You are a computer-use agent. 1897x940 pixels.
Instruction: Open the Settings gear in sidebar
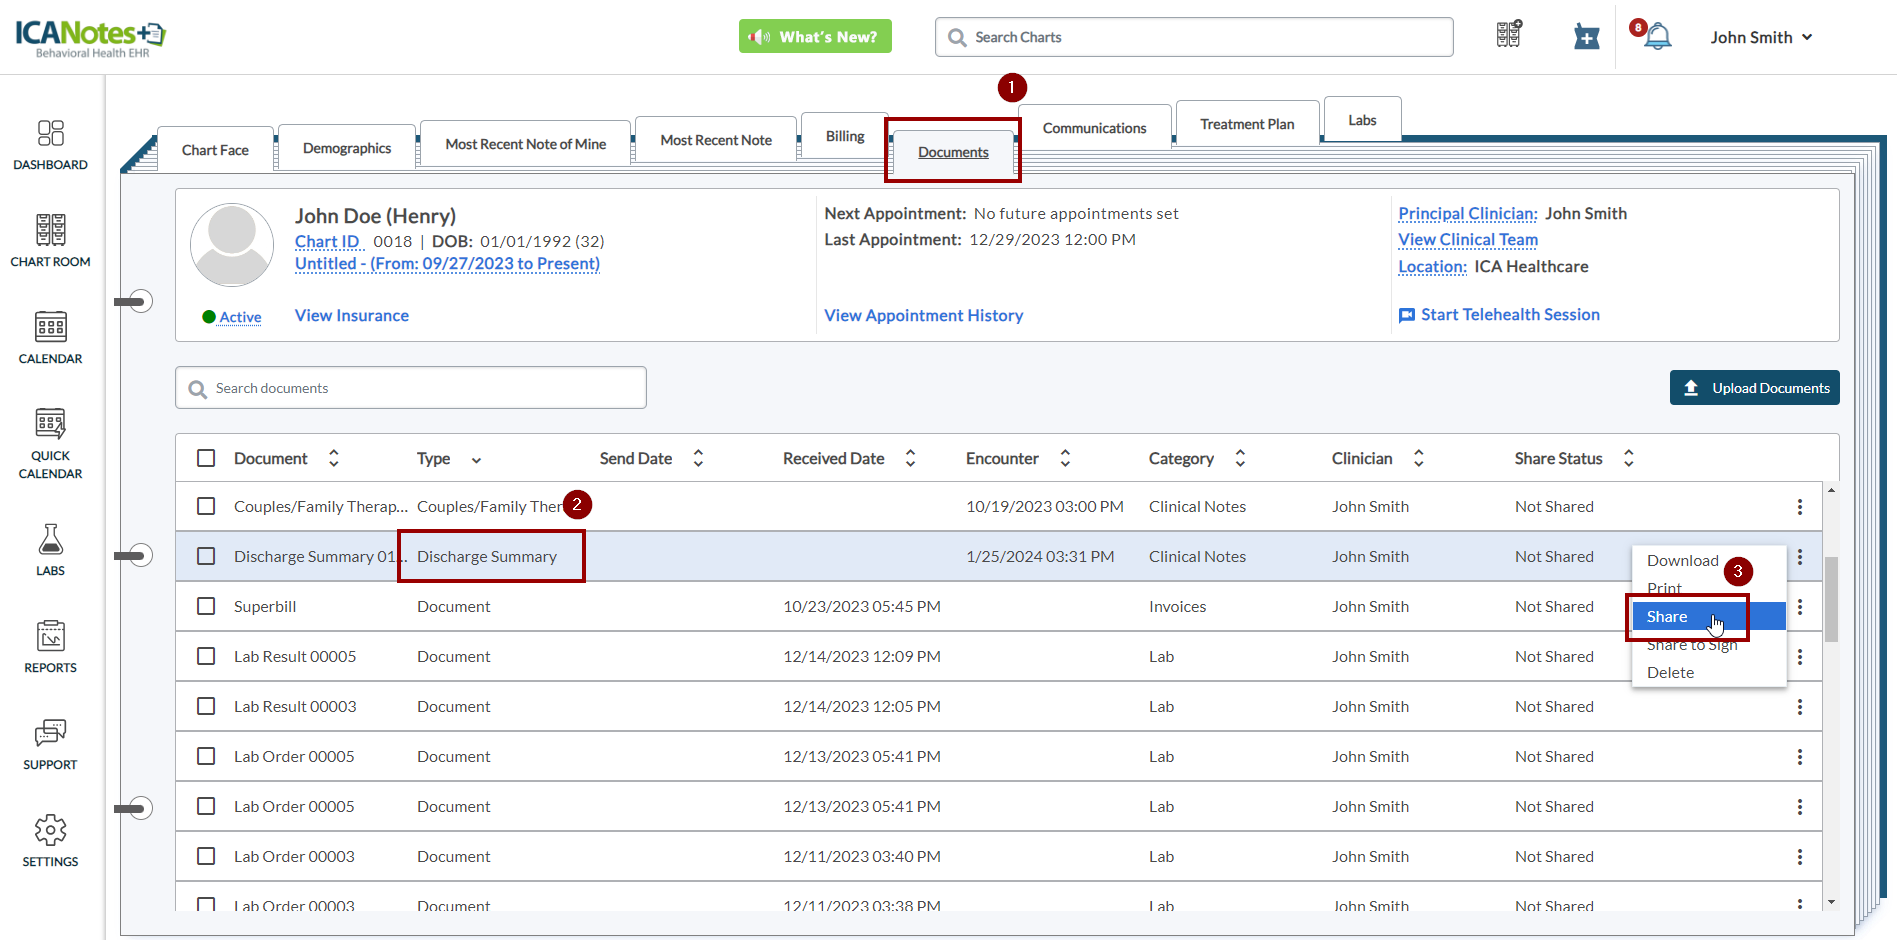(x=50, y=831)
